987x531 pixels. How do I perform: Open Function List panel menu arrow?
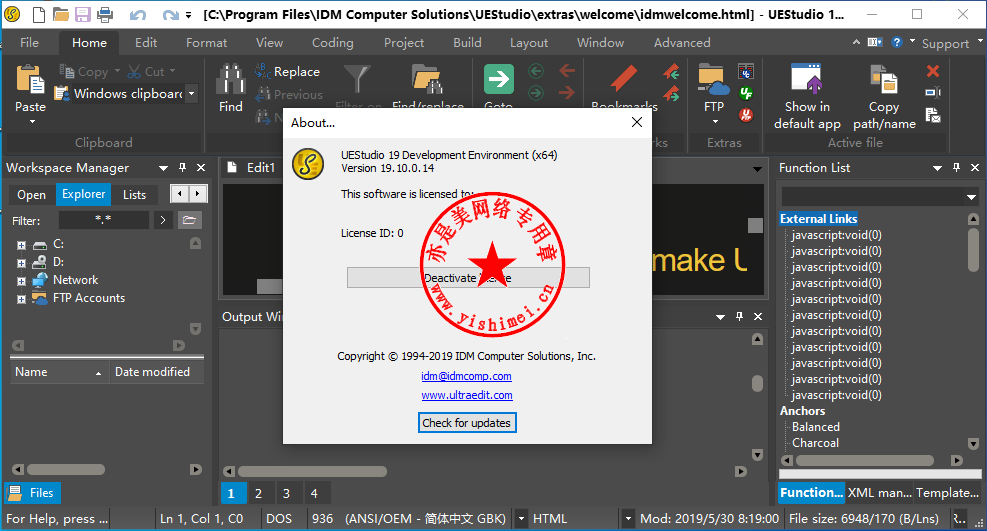pos(937,168)
